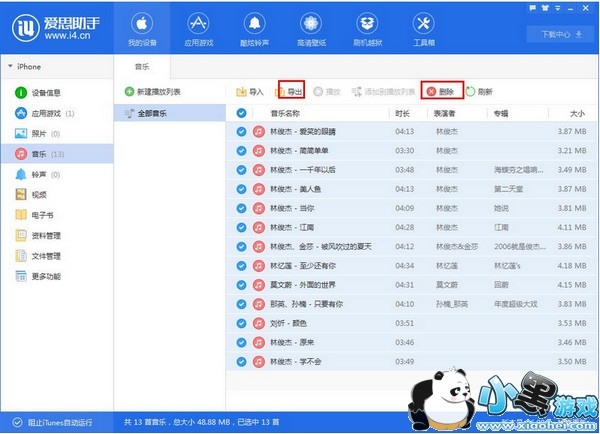This screenshot has width=600, height=434.
Task: Sort by the 专辑 column header
Action: coord(501,114)
